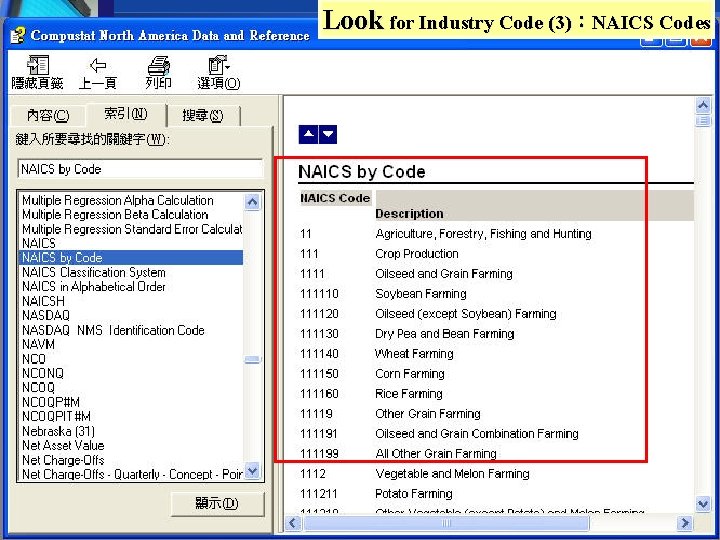Click the Potato Farming row (111211)

click(x=376, y=494)
